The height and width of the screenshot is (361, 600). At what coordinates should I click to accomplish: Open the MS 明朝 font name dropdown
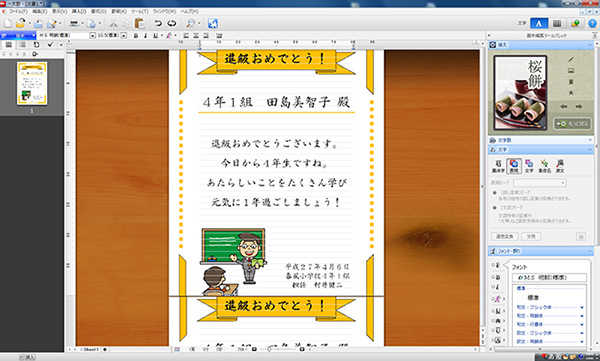92,36
